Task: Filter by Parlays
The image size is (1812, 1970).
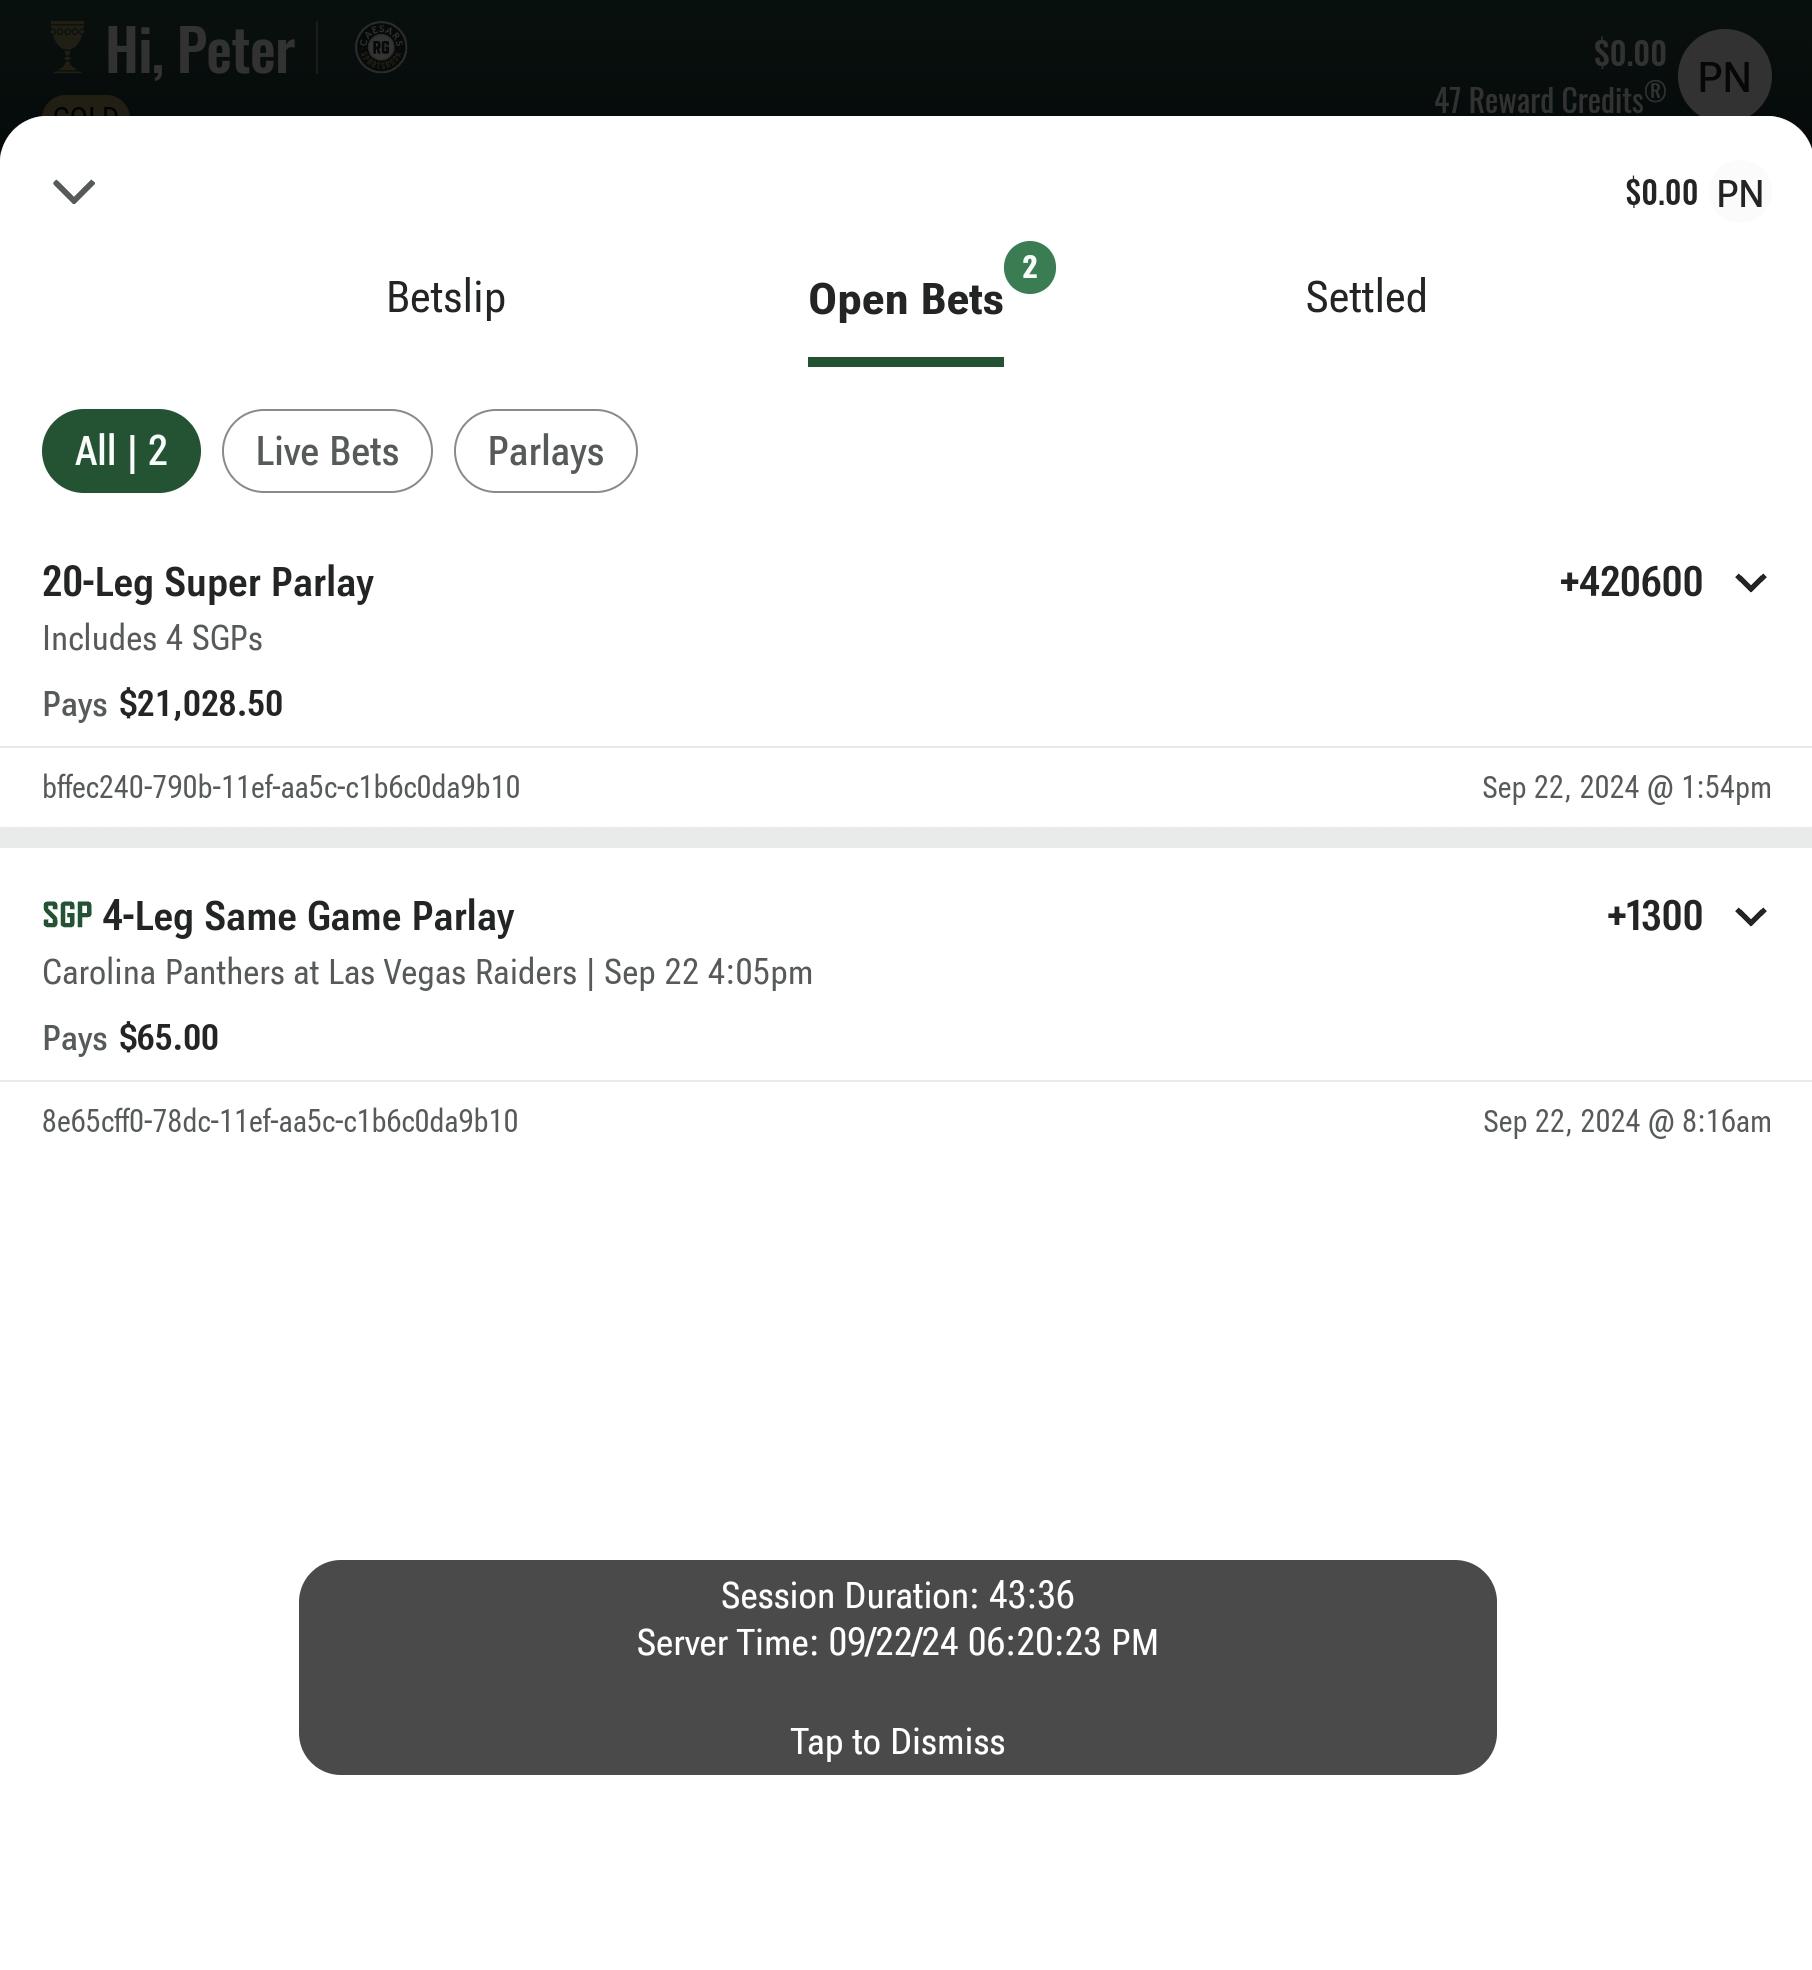Action: (x=546, y=451)
